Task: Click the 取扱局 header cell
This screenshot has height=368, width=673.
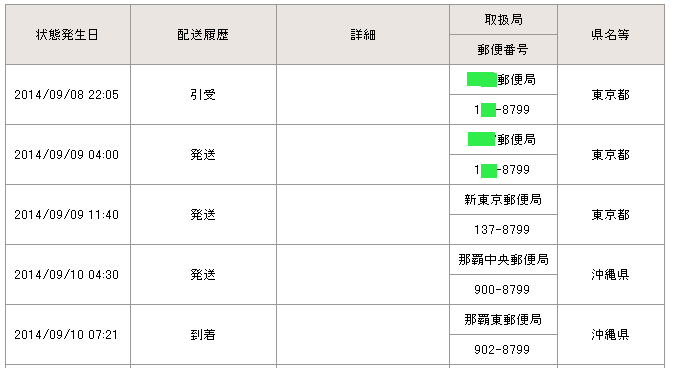Action: 503,20
